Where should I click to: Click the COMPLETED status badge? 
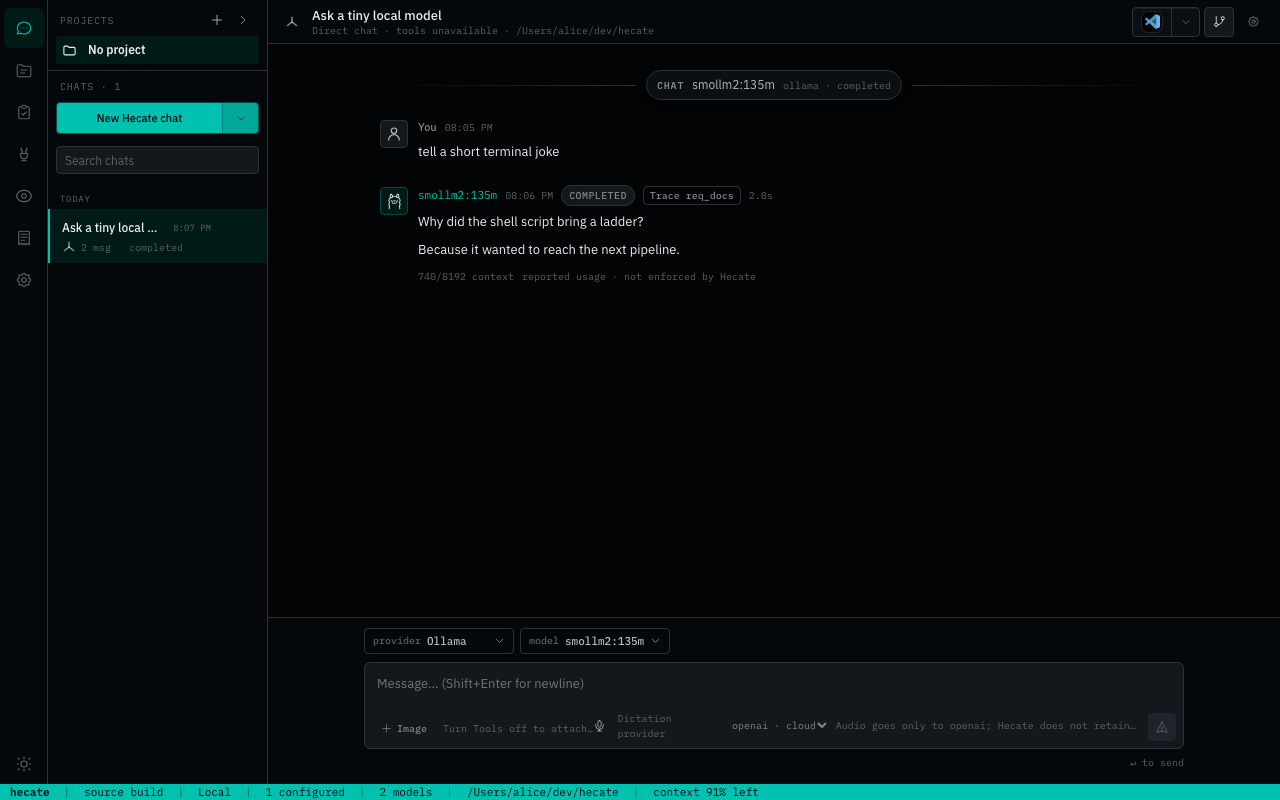[598, 196]
